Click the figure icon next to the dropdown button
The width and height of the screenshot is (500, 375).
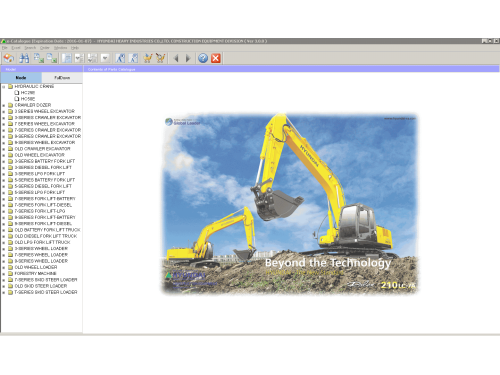click(x=120, y=58)
